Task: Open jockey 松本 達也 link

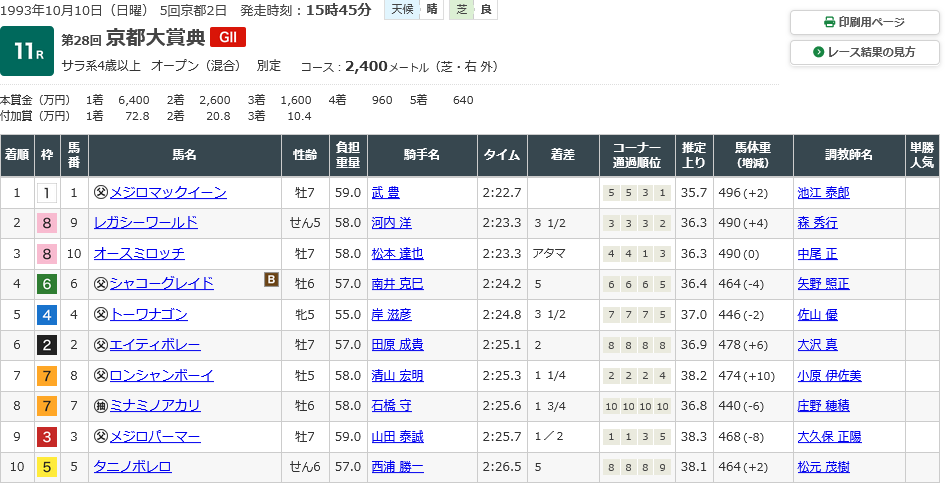Action: pos(398,254)
